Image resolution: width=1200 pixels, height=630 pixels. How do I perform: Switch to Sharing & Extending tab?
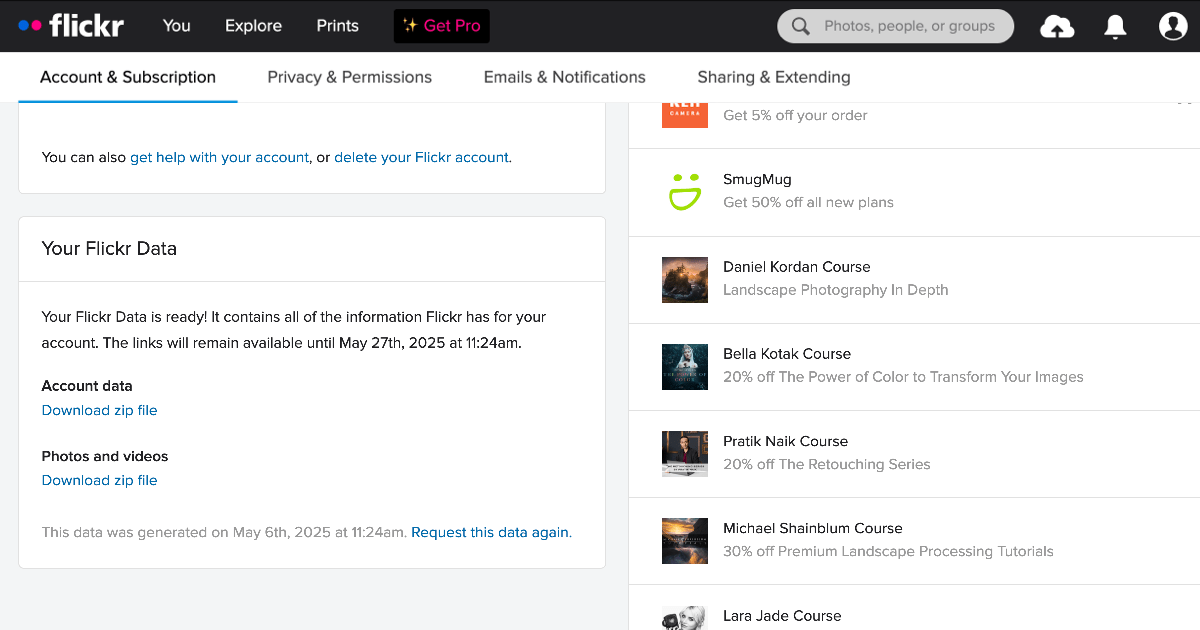coord(774,77)
